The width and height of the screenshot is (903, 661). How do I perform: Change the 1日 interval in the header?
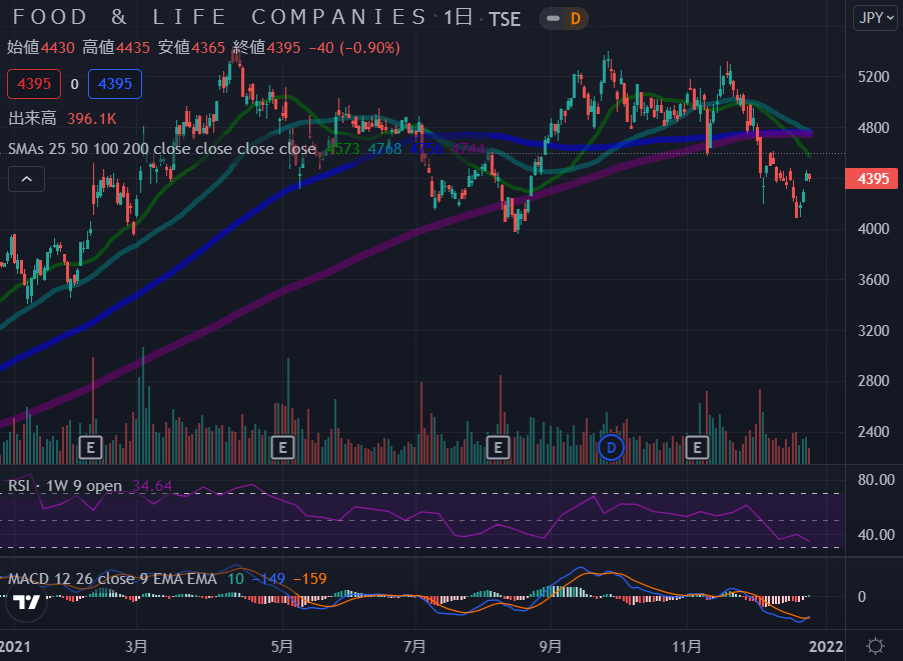[458, 18]
